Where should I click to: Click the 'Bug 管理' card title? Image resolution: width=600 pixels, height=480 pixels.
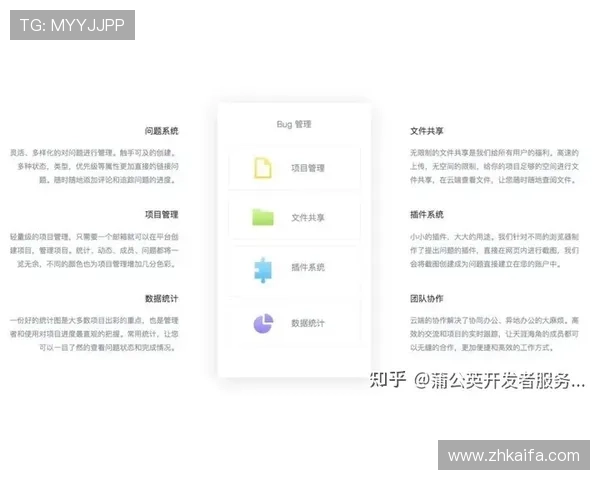(294, 124)
